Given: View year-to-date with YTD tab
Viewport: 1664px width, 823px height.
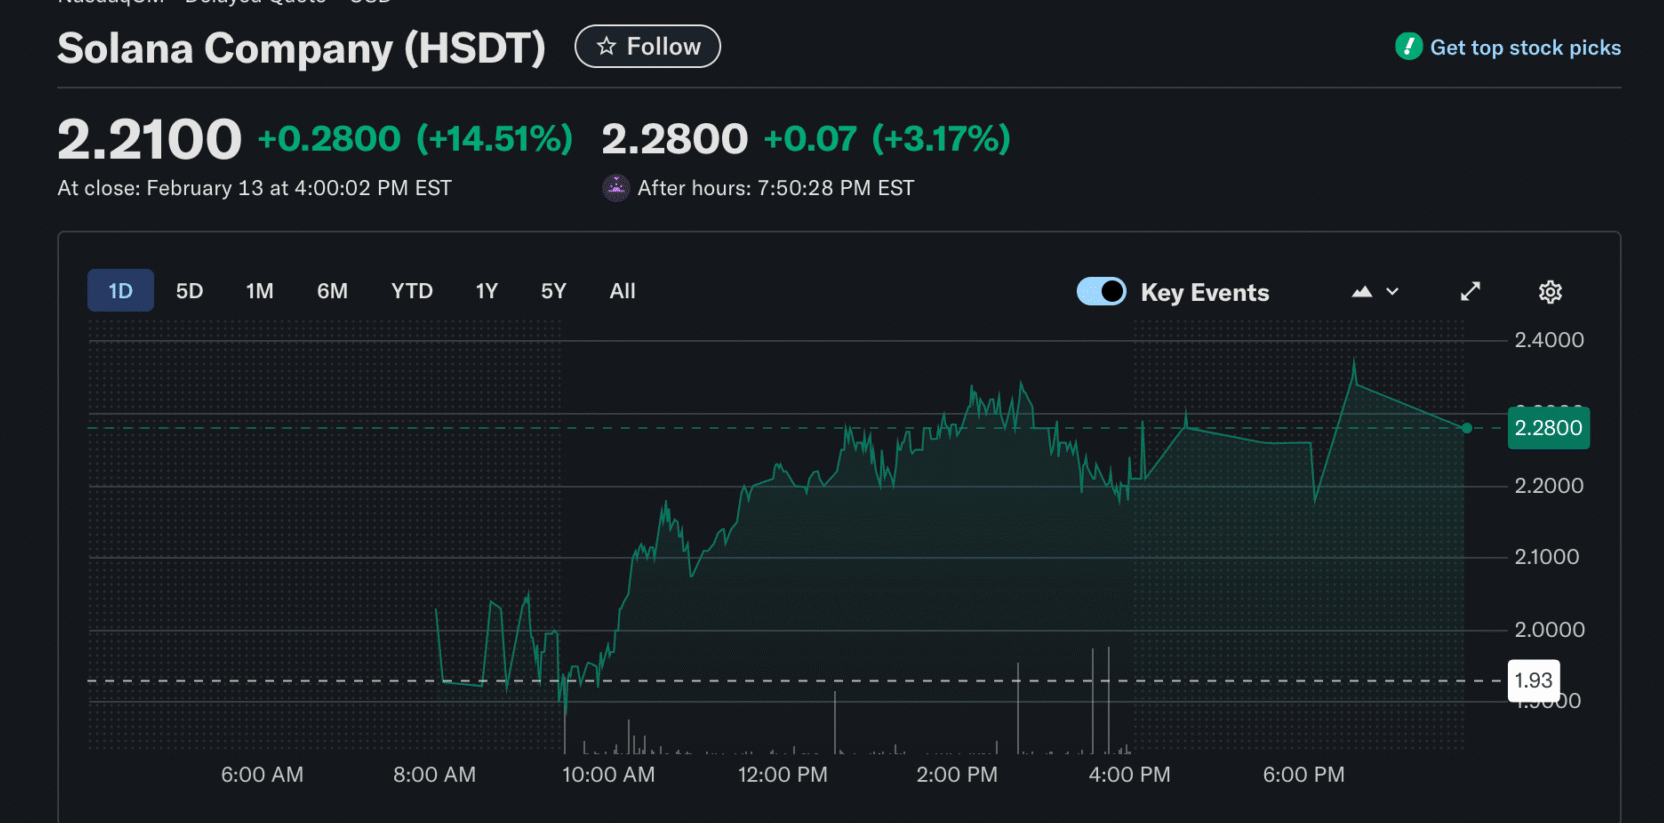Looking at the screenshot, I should coord(411,291).
